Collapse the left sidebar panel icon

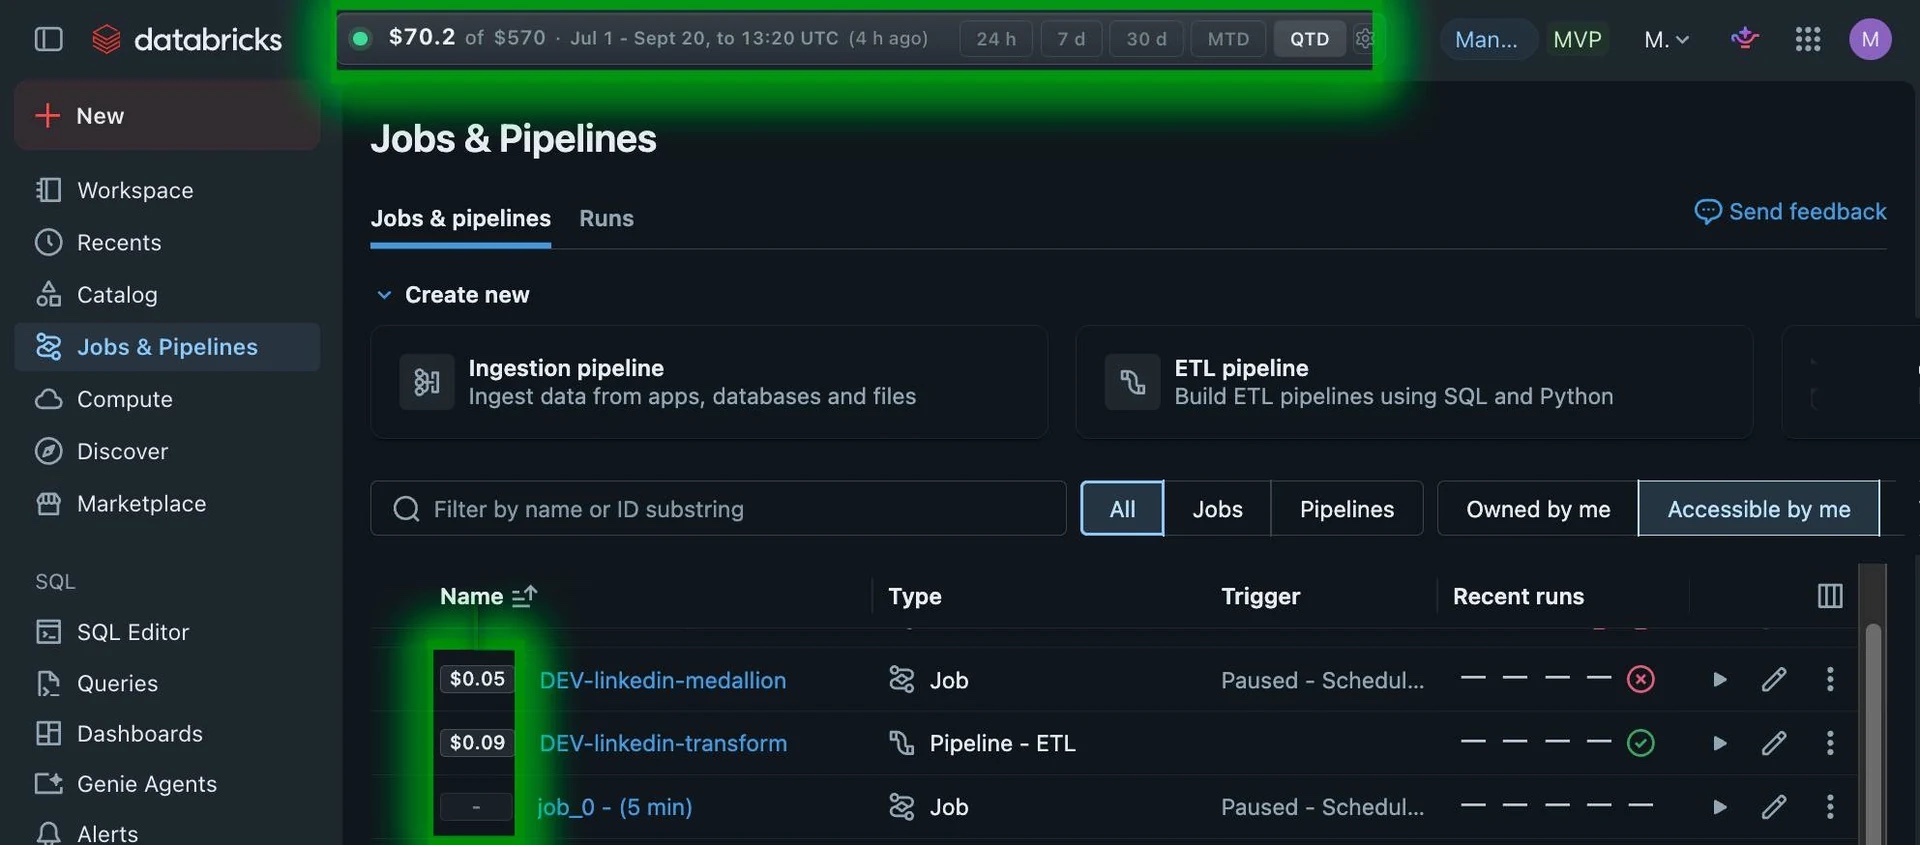click(48, 39)
